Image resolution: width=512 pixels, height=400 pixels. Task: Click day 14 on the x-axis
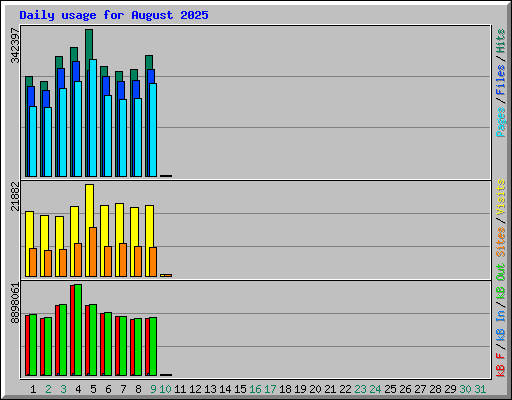click(225, 389)
